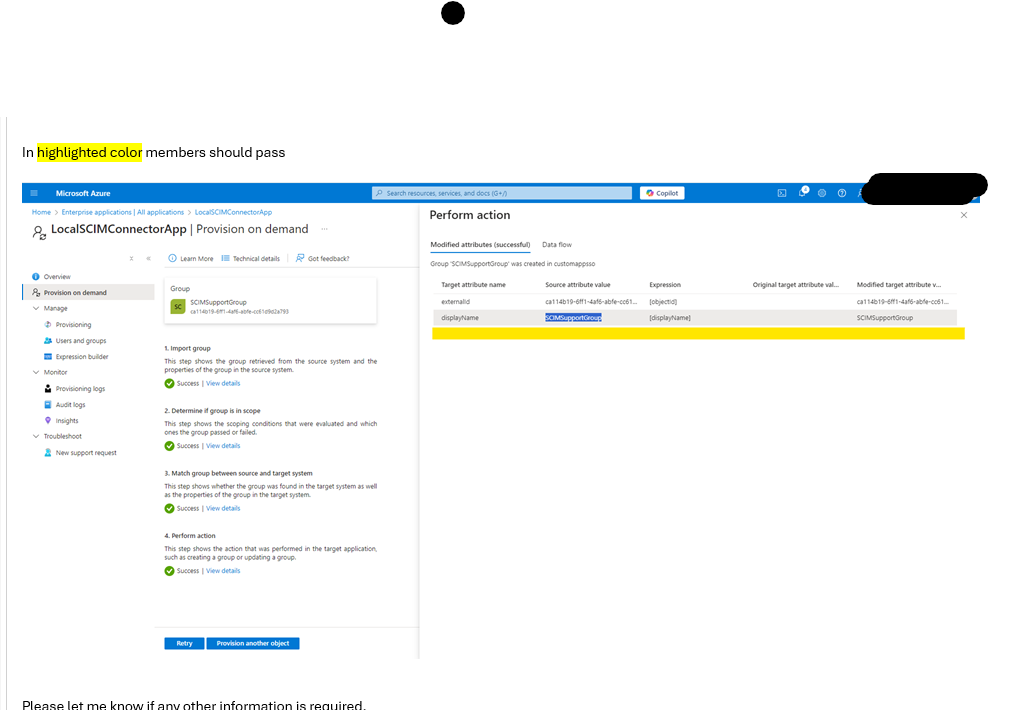1034x710 pixels.
Task: Click the Audit logs icon
Action: 47,404
